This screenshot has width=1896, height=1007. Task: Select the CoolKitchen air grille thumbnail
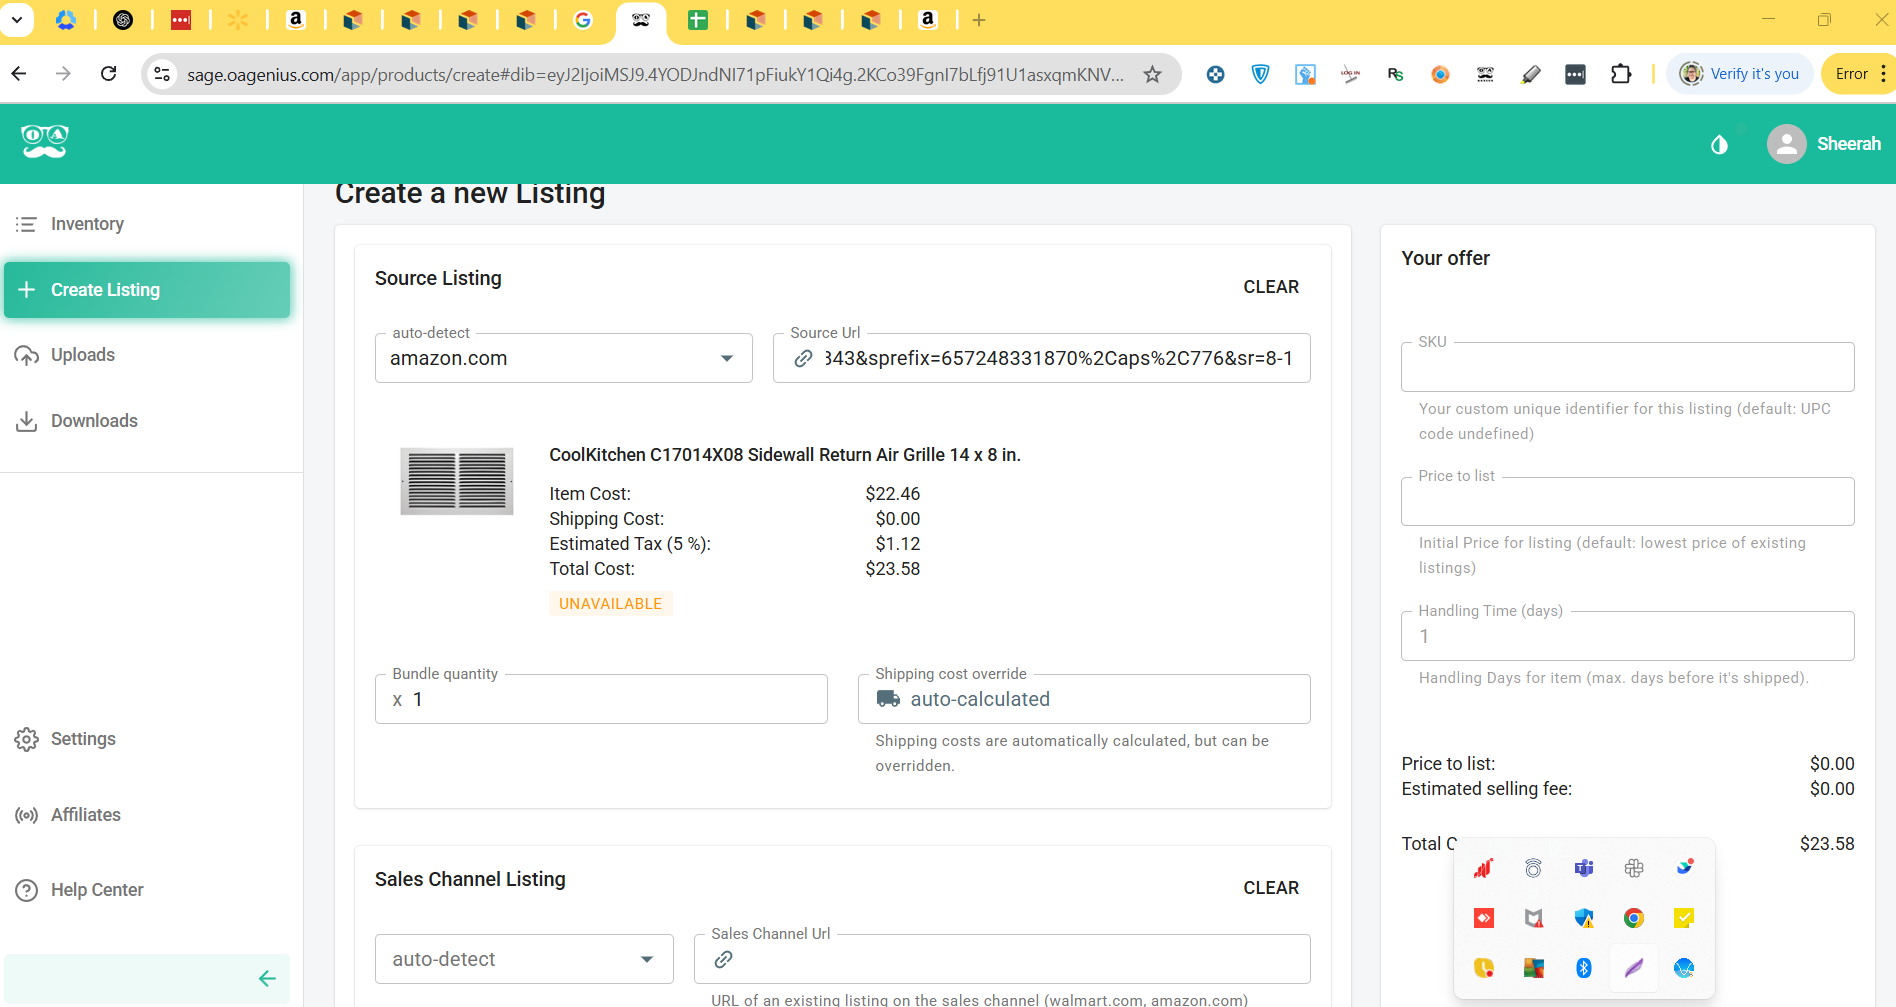pyautogui.click(x=457, y=481)
